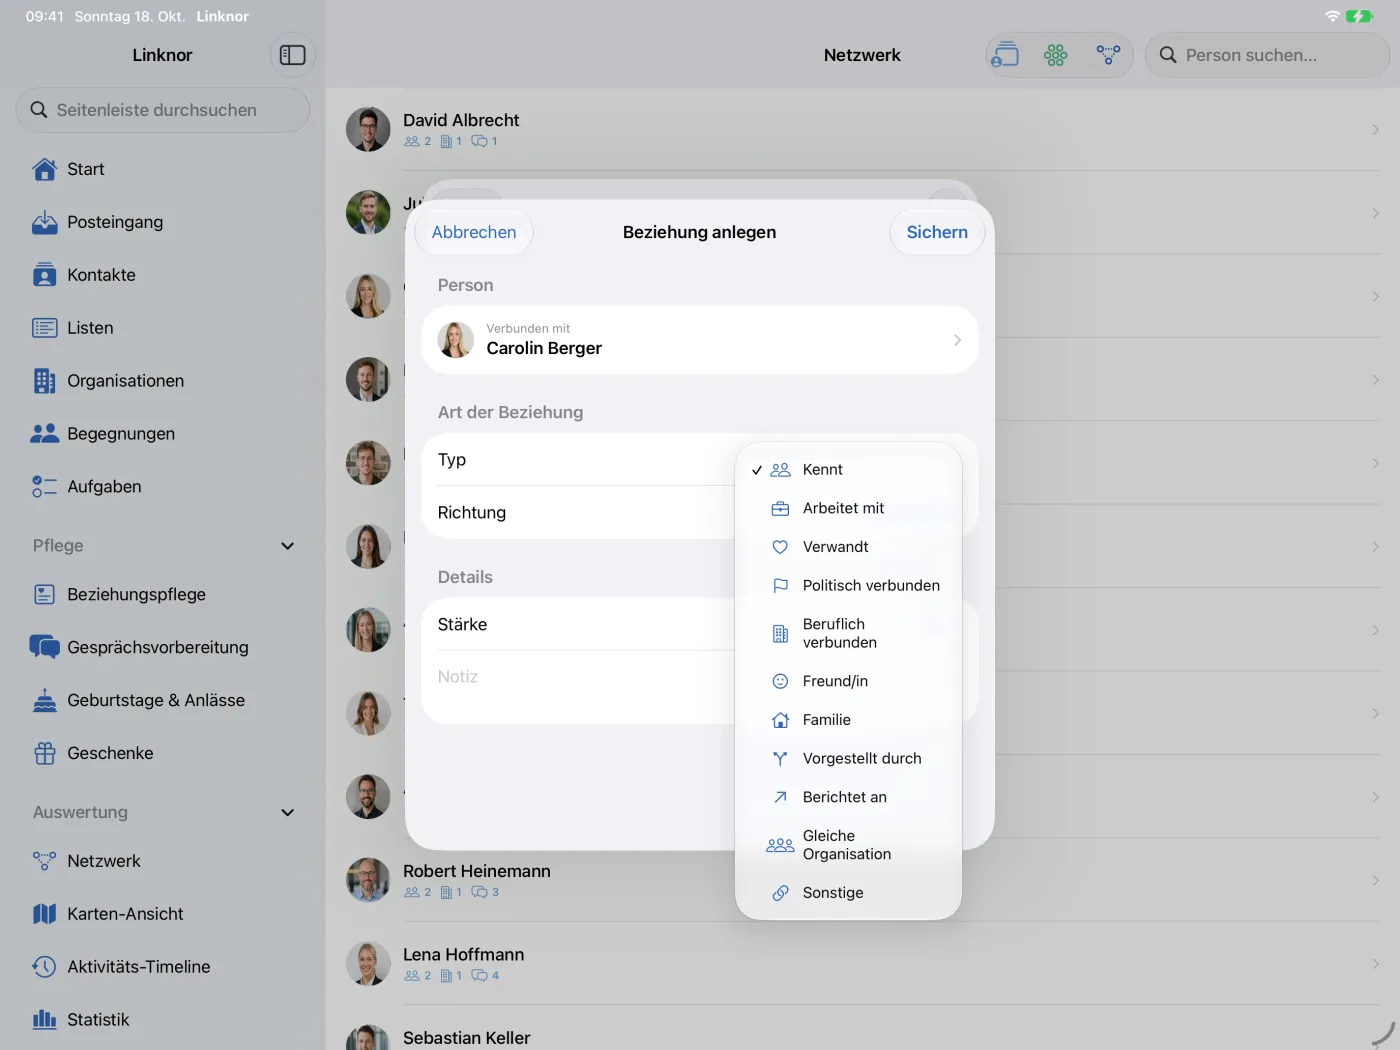The width and height of the screenshot is (1400, 1050).
Task: Click the Person suchen search field
Action: point(1267,55)
